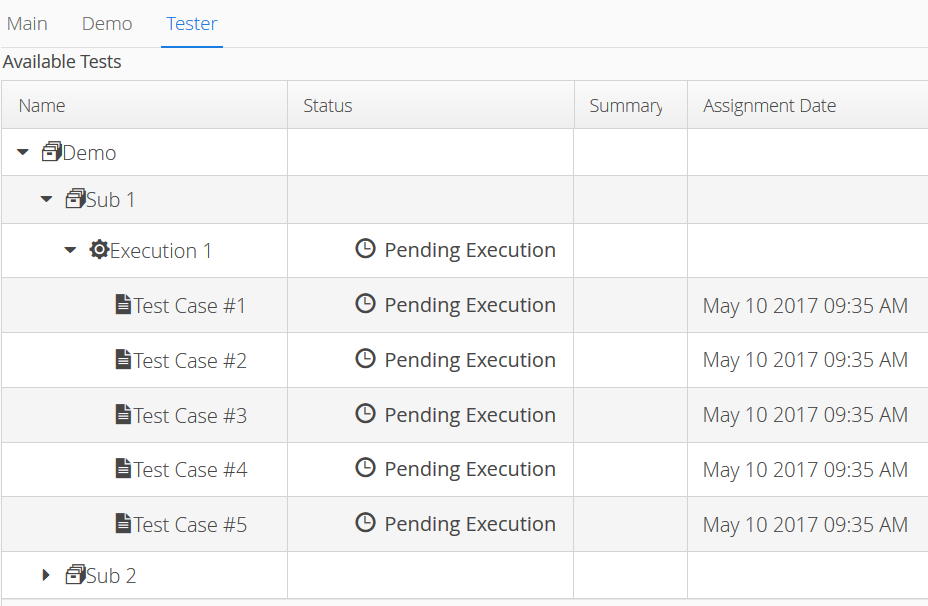Click the document icon beside Test Case #1
This screenshot has width=928, height=606.
[123, 305]
